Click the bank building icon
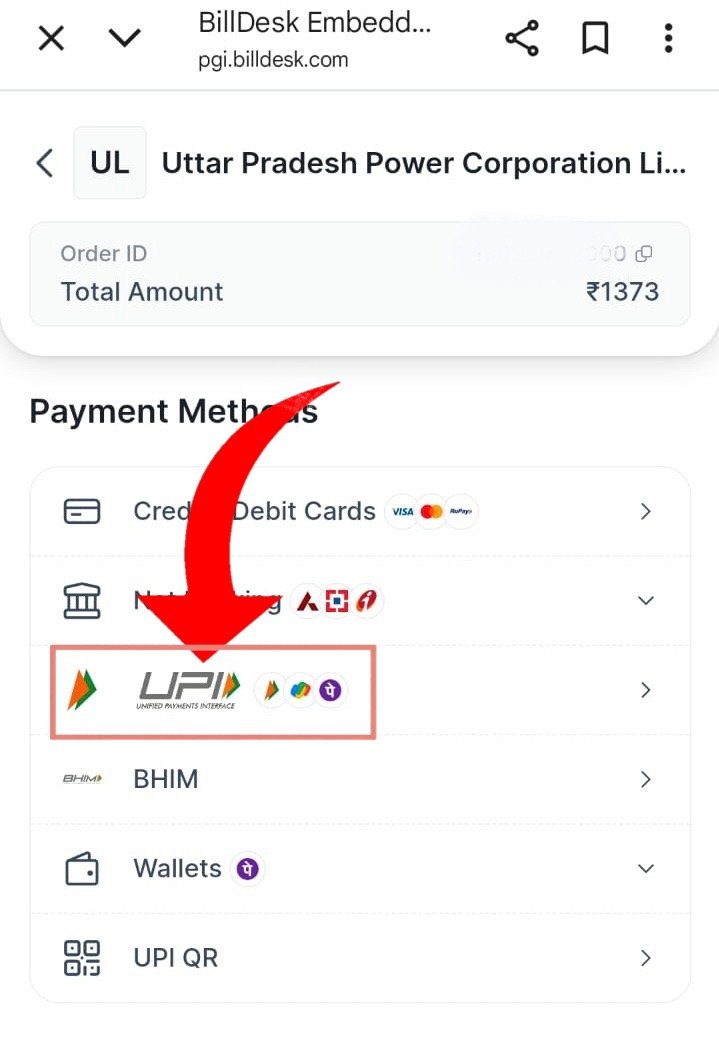Screen dimensions: 719x1039 point(81,601)
